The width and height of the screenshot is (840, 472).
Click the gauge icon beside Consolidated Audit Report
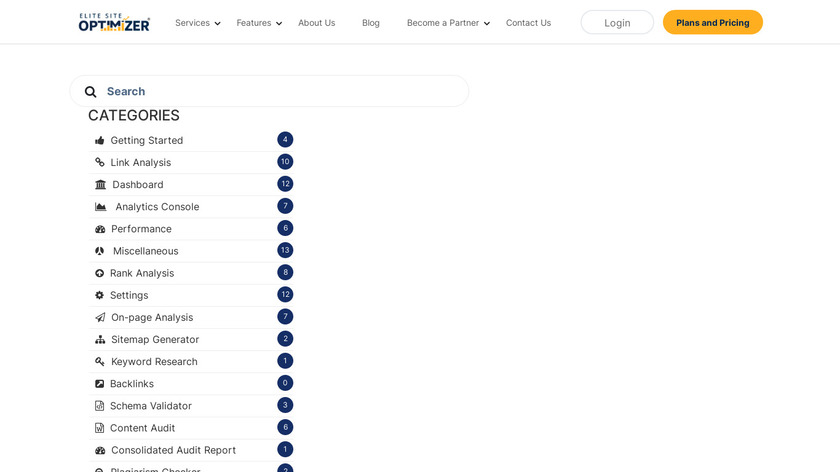pos(100,450)
